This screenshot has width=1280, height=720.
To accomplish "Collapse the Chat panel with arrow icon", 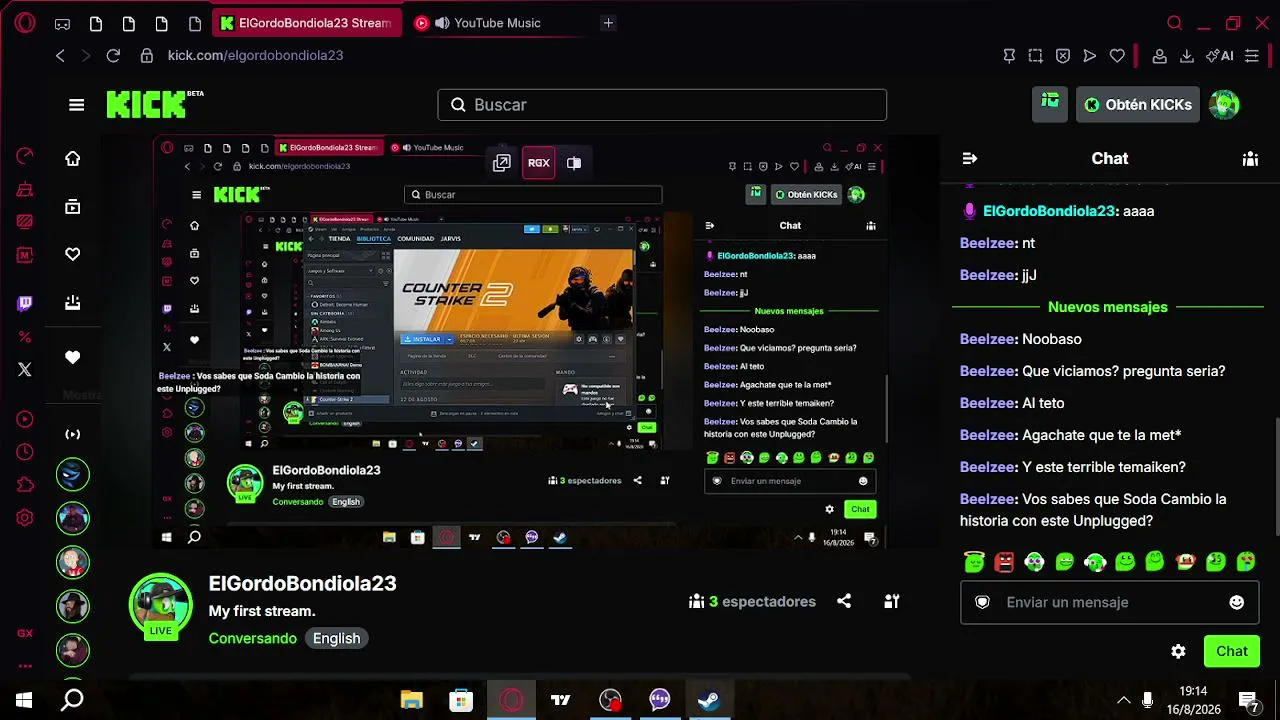I will (x=969, y=158).
